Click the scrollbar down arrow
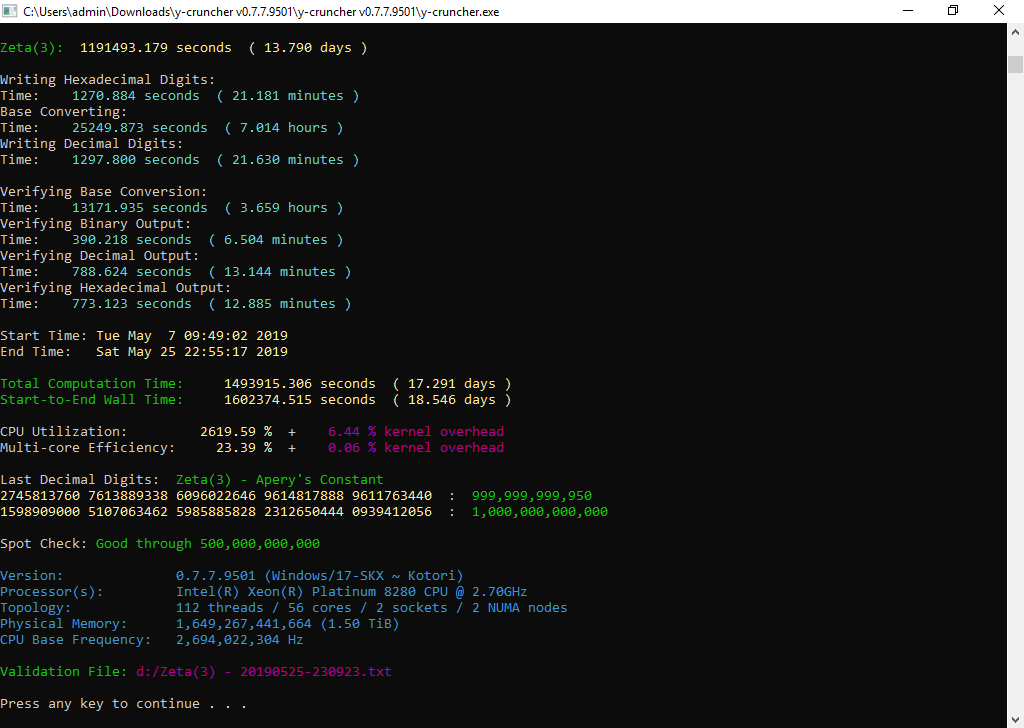1024x728 pixels. pyautogui.click(x=1015, y=718)
